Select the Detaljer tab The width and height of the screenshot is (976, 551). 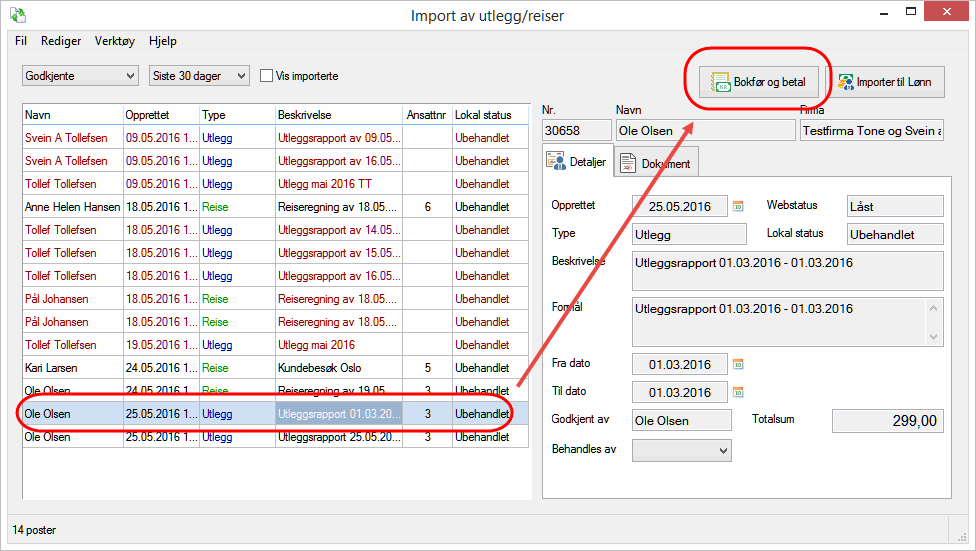click(x=576, y=161)
